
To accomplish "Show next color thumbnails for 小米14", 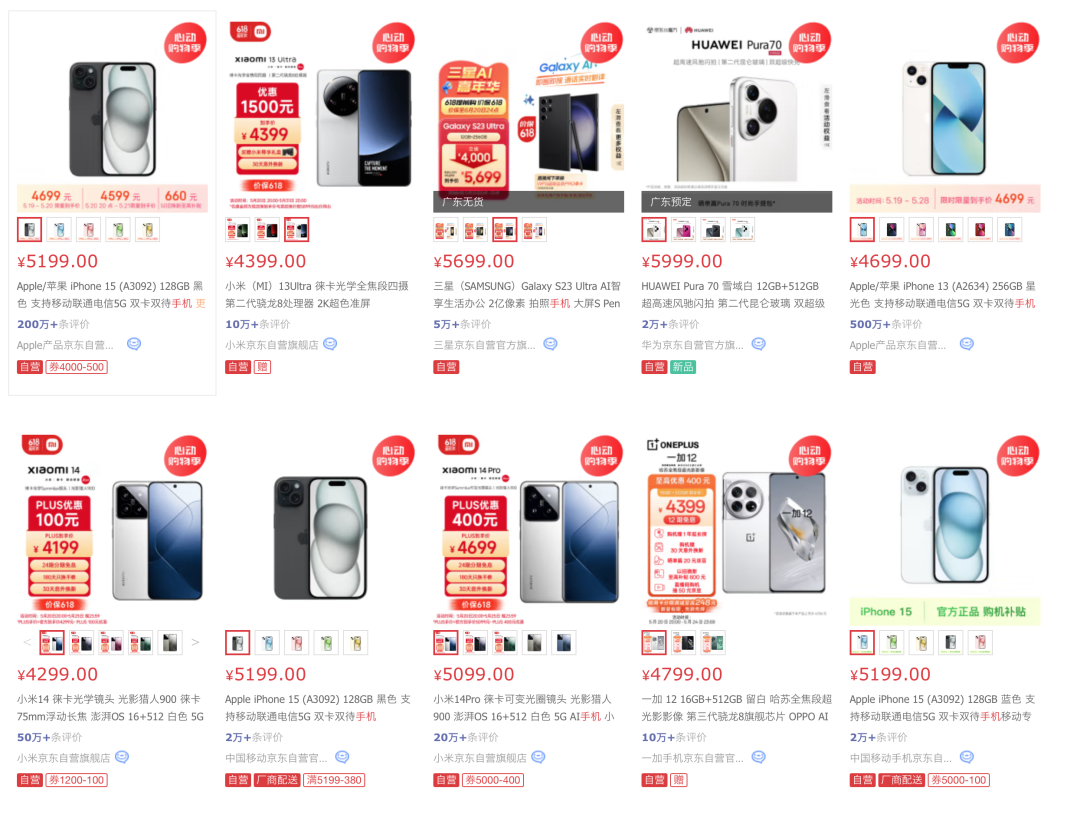I will tap(196, 643).
